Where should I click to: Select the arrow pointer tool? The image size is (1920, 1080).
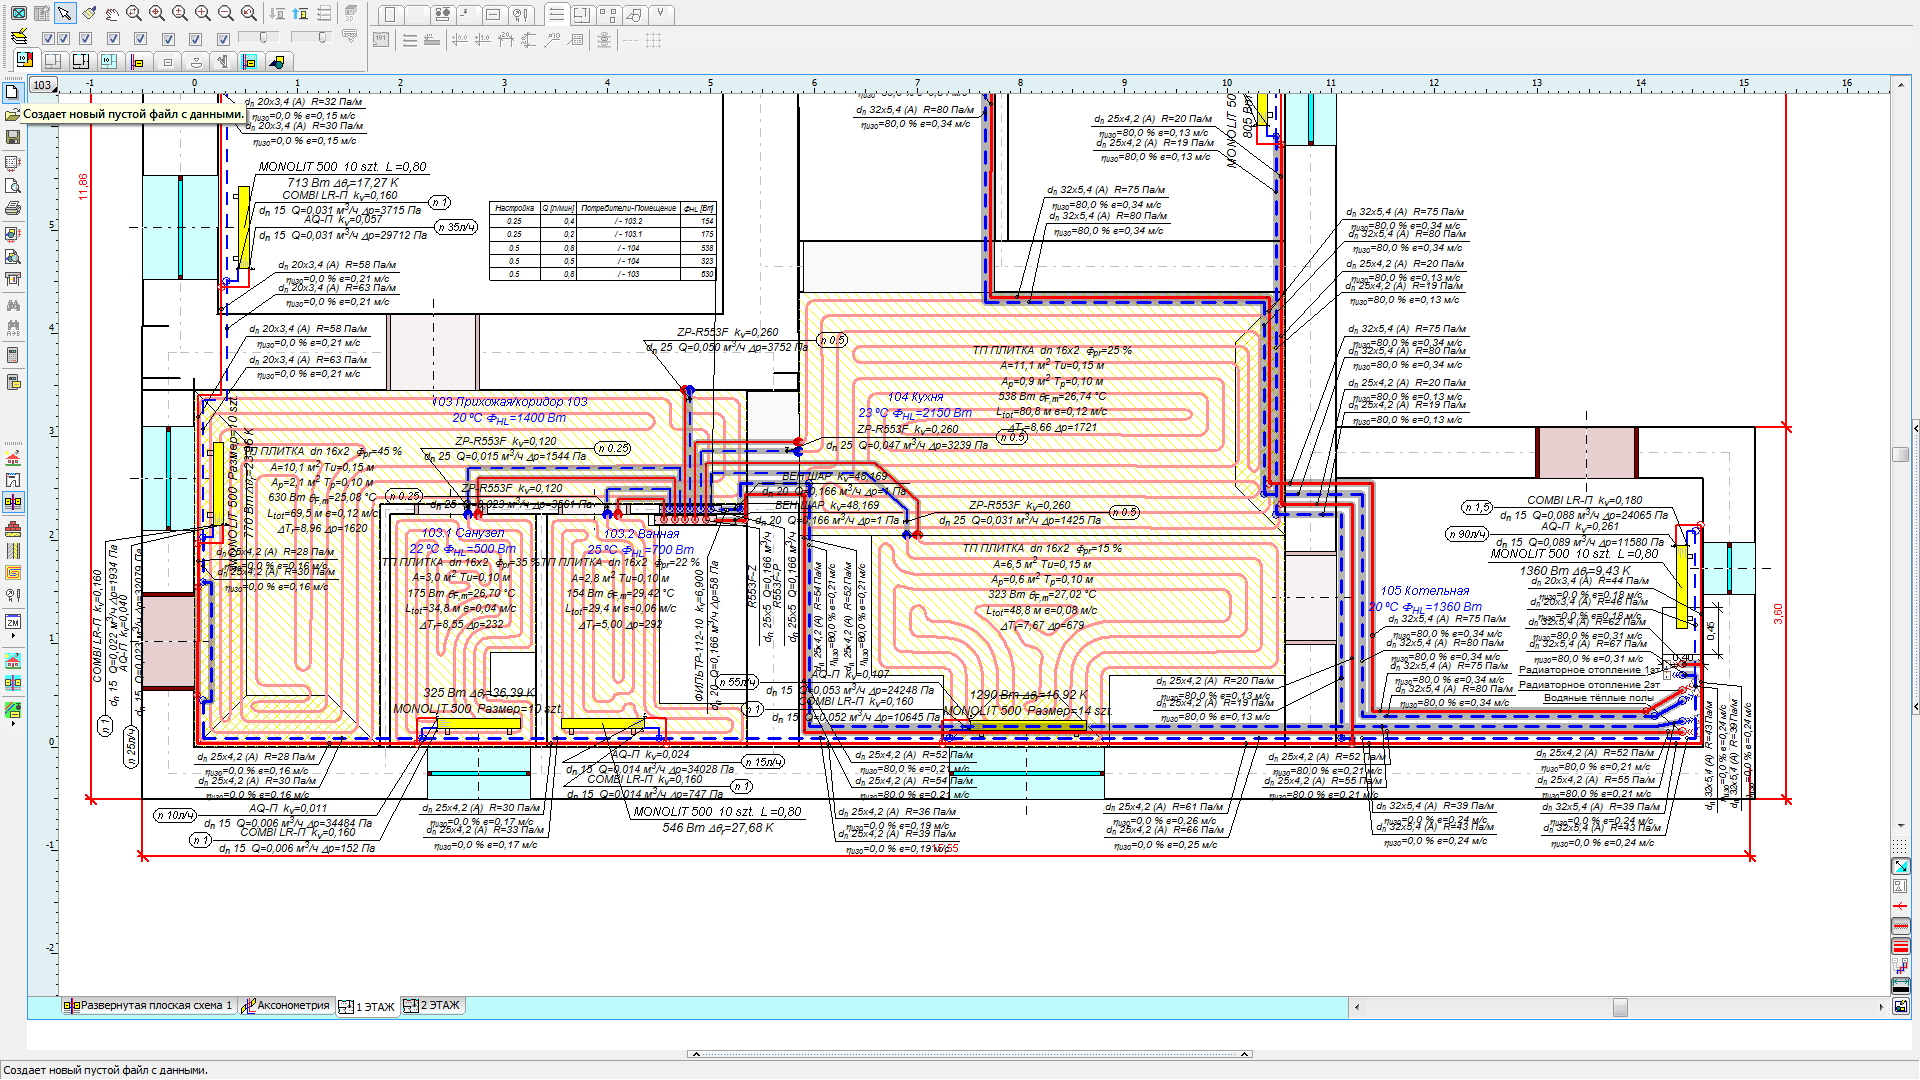click(x=65, y=13)
